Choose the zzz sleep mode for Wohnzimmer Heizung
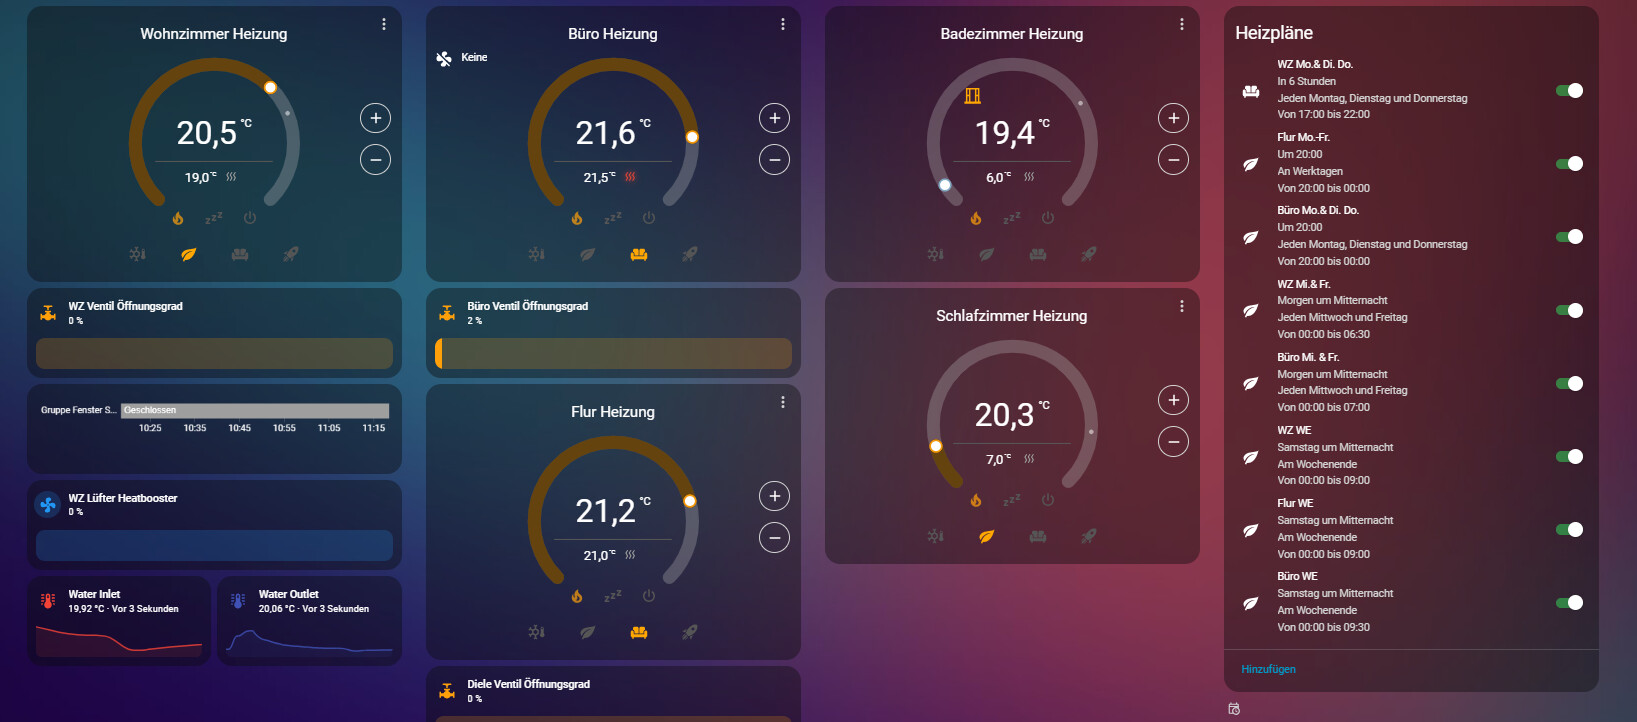Viewport: 1637px width, 722px height. [214, 218]
